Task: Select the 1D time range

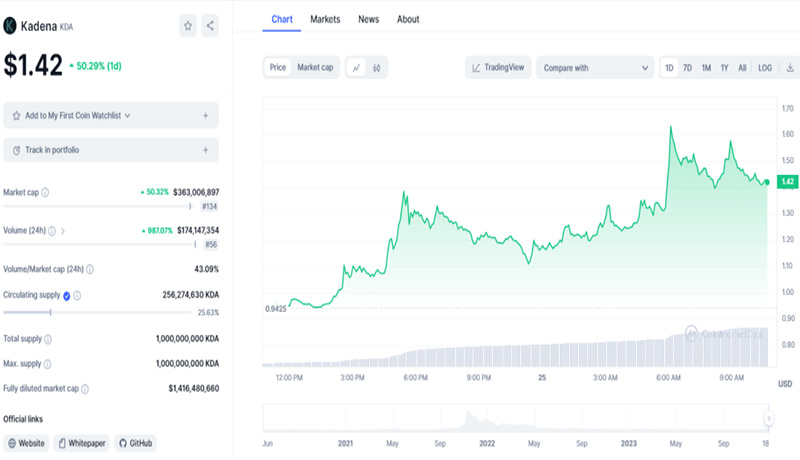Action: tap(669, 68)
